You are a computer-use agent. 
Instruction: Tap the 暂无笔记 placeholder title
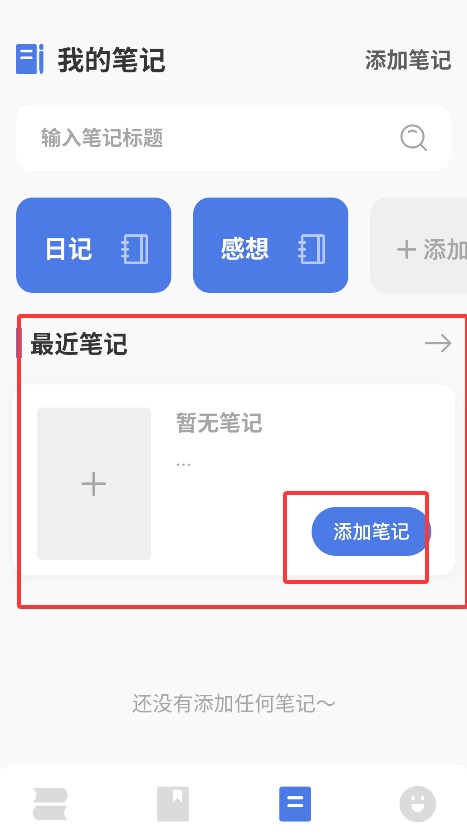tap(219, 423)
